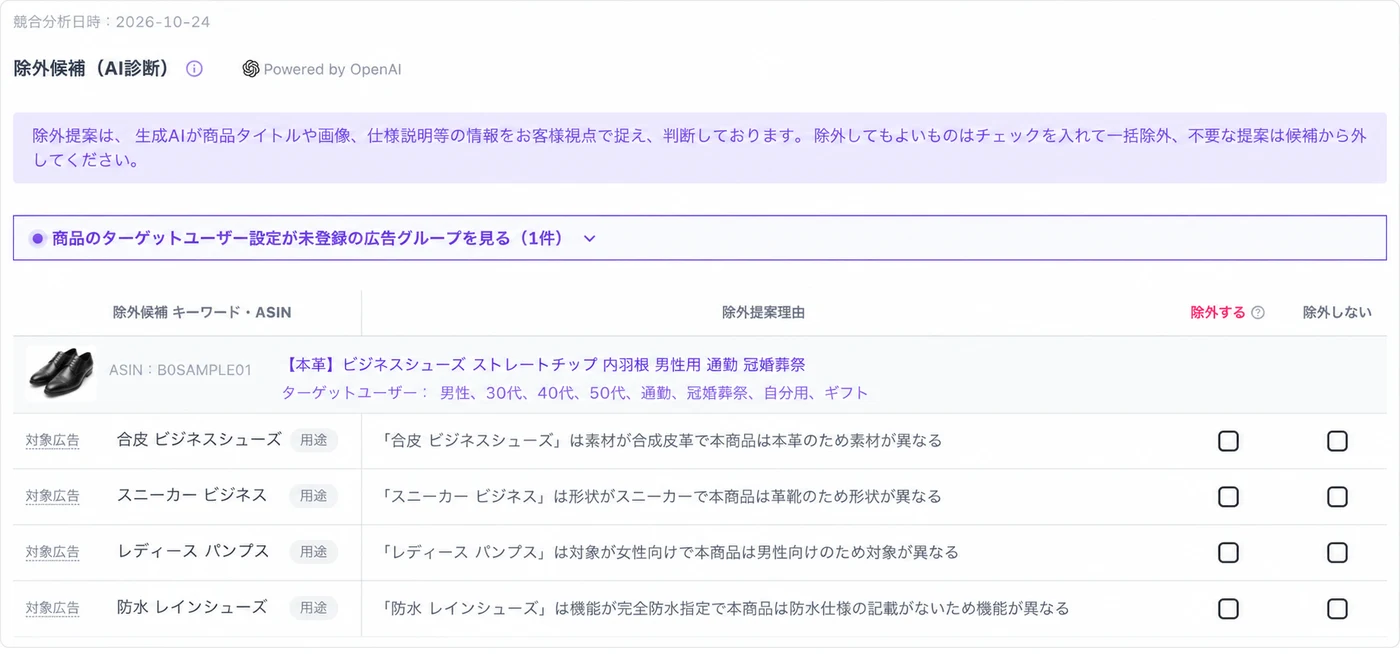Expand the unregistered ad groups chevron
The height and width of the screenshot is (654, 1400).
pyautogui.click(x=589, y=239)
